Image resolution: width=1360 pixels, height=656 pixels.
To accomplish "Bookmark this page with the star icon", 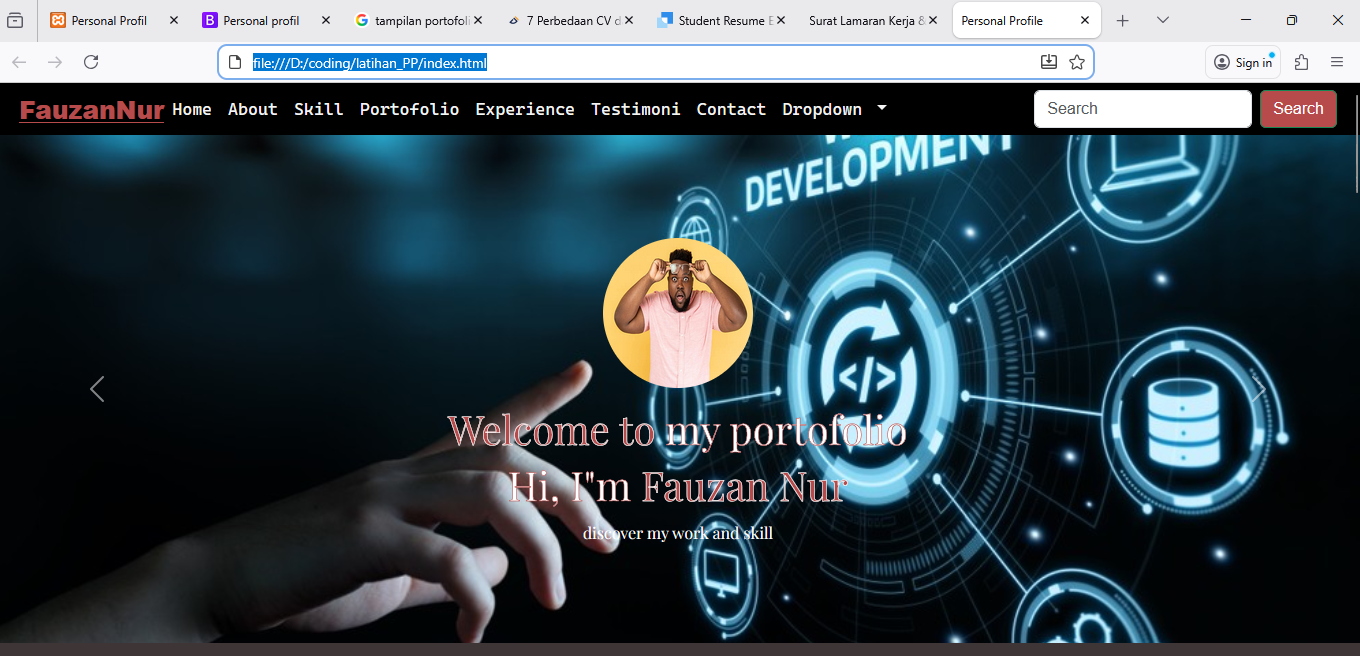I will 1077,62.
